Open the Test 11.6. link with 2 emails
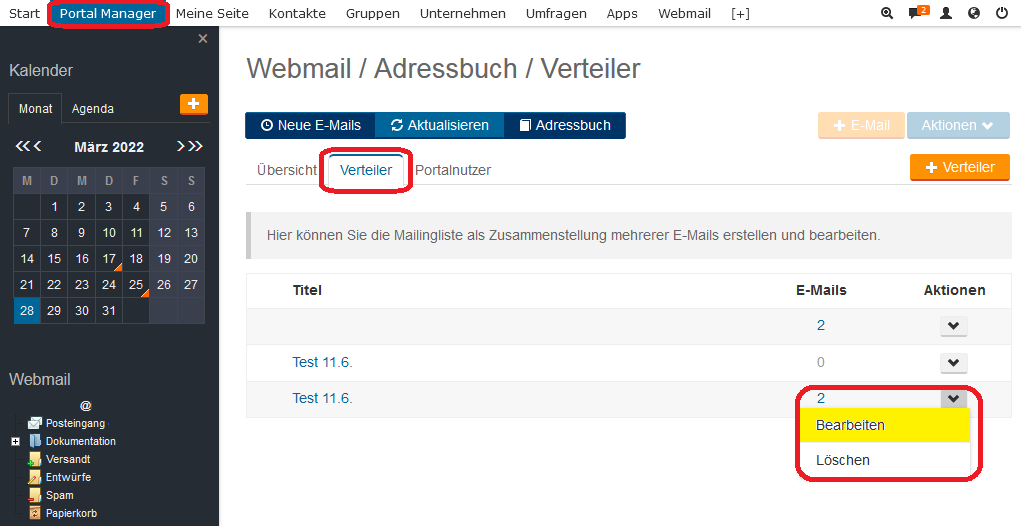This screenshot has height=526, width=1021. [322, 398]
